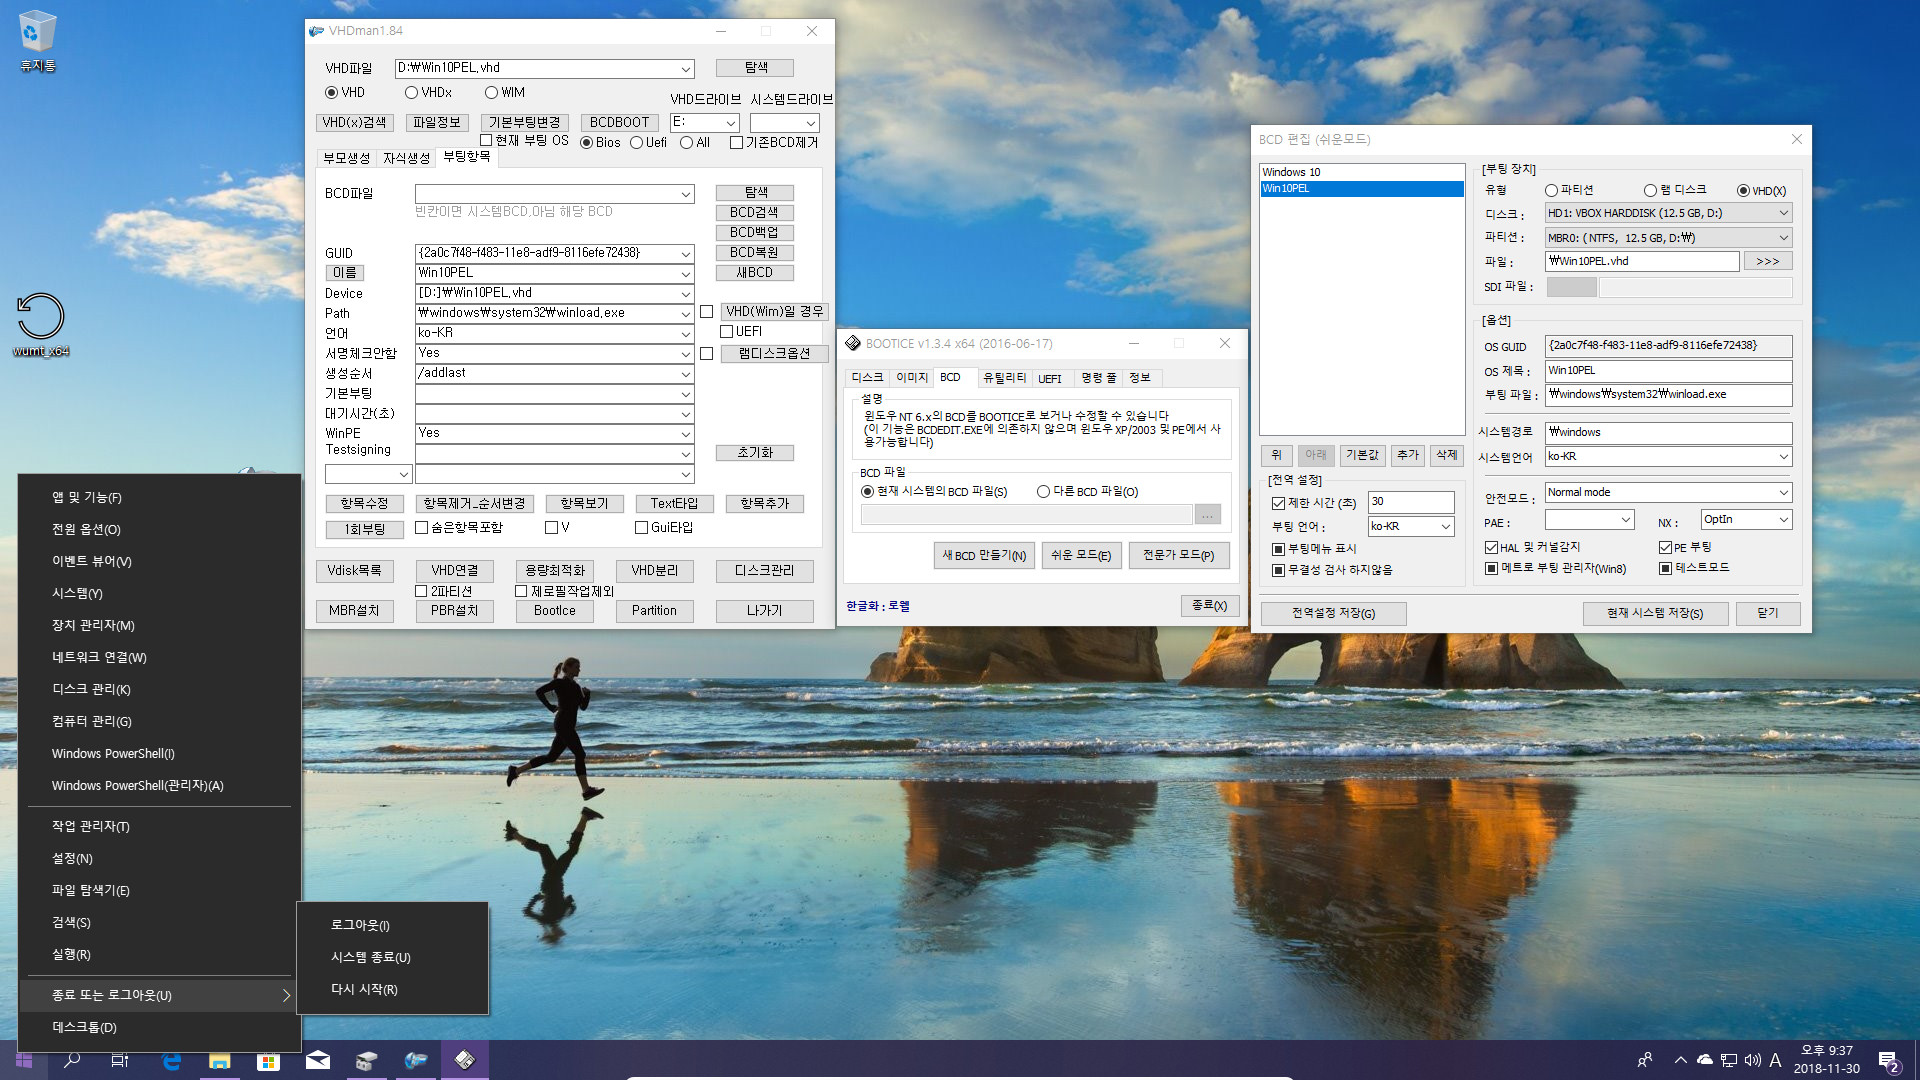Screen dimensions: 1920x1080
Task: Click '현재 시스템 저장(S)' in BCD editor
Action: (1654, 613)
